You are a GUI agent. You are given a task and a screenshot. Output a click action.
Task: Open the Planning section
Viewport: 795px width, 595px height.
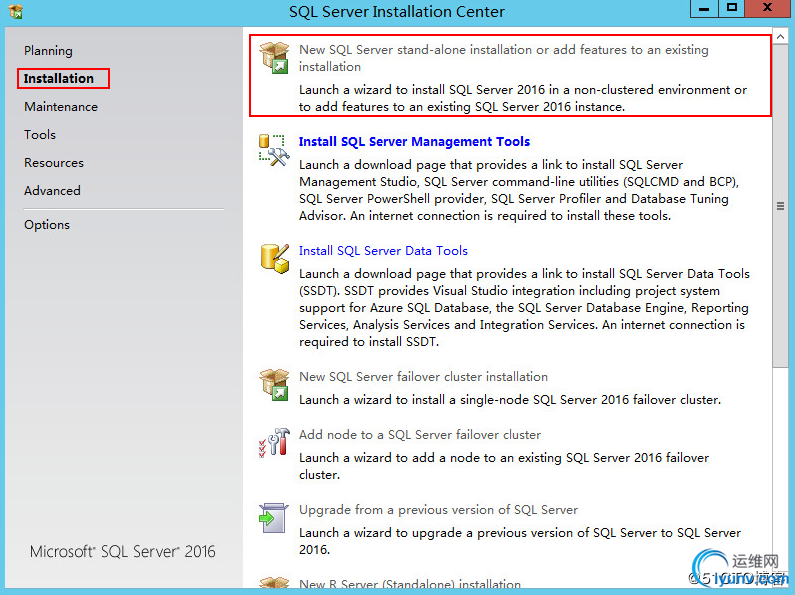(48, 51)
